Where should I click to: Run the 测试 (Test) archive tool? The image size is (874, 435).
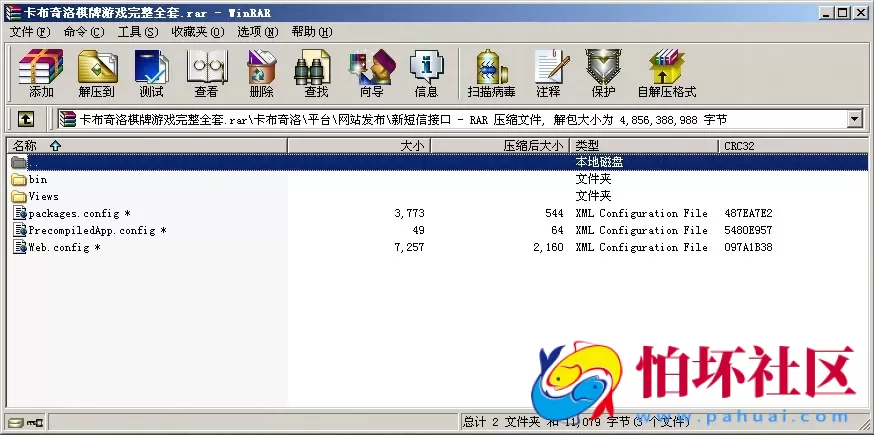[151, 73]
